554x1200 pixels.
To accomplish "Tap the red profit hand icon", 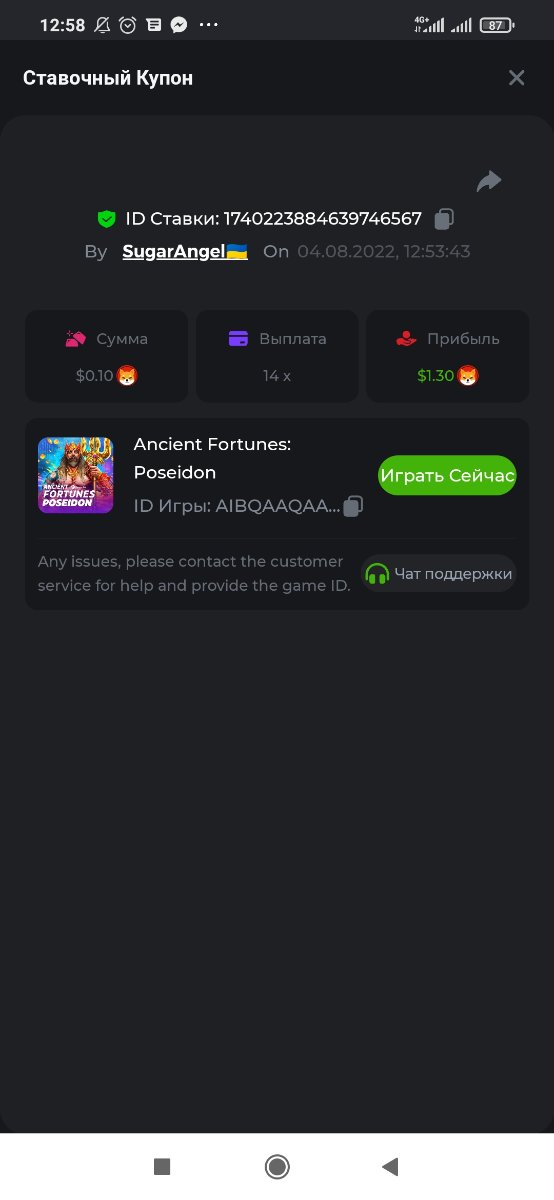I will click(x=406, y=339).
